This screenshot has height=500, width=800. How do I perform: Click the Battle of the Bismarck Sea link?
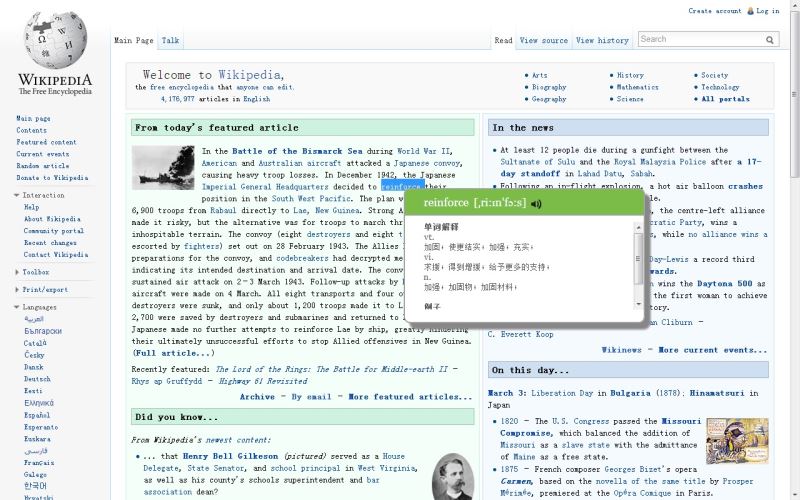click(x=297, y=151)
